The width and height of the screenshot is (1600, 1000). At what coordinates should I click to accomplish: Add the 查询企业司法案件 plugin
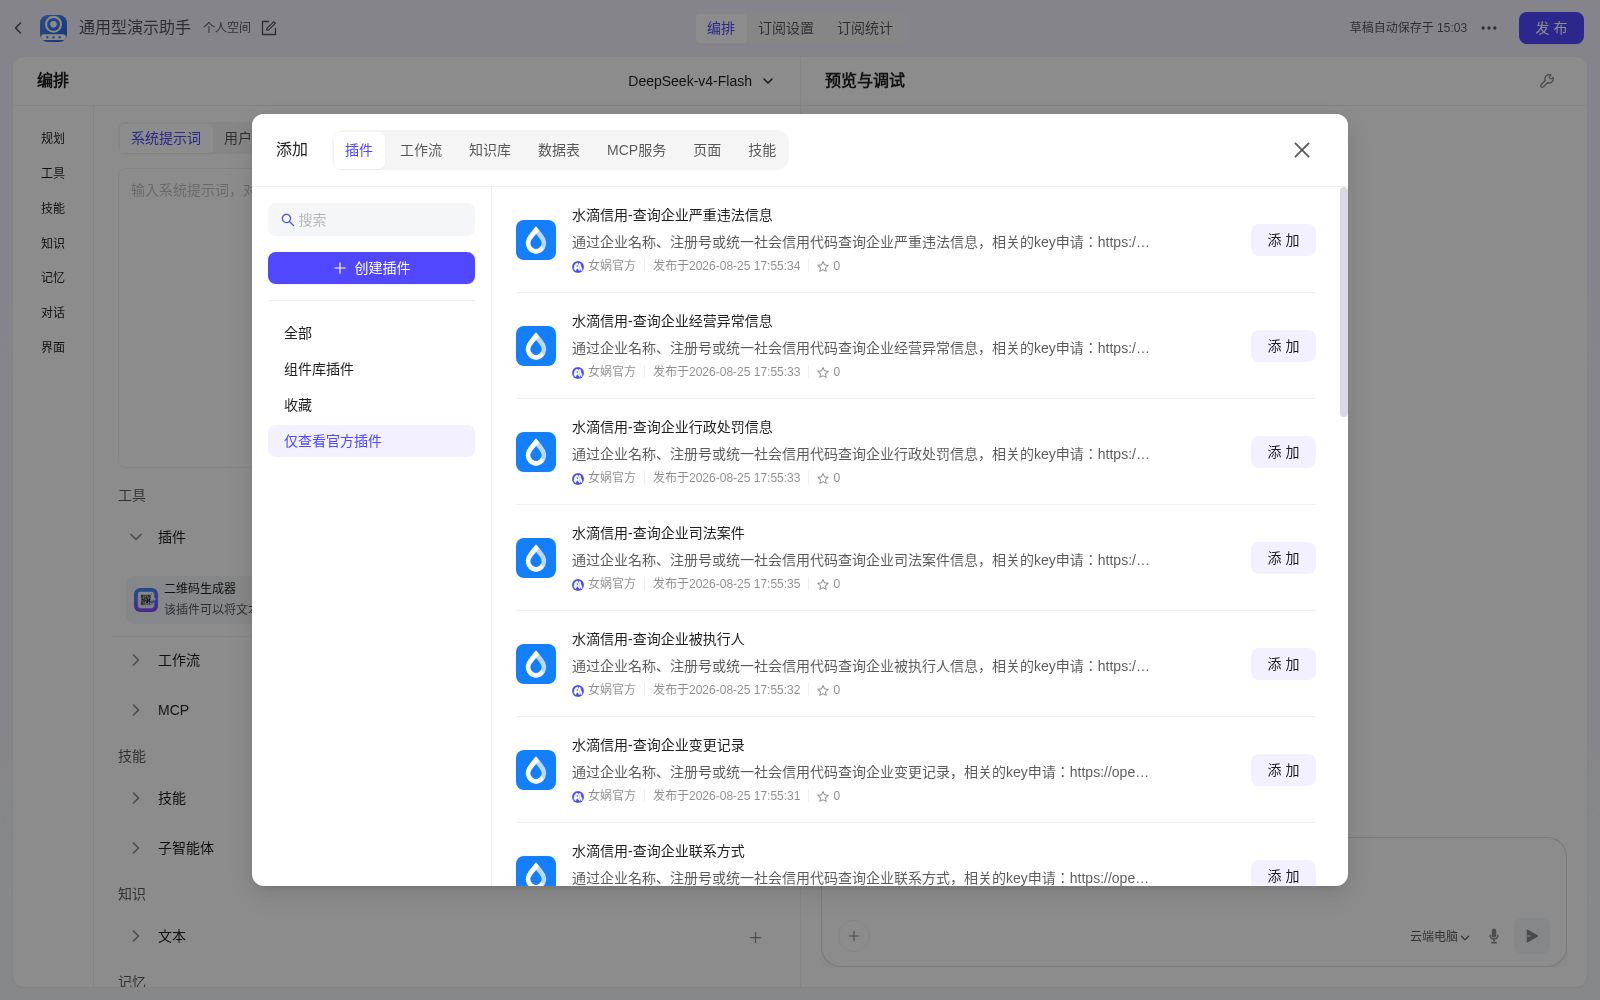1283,558
